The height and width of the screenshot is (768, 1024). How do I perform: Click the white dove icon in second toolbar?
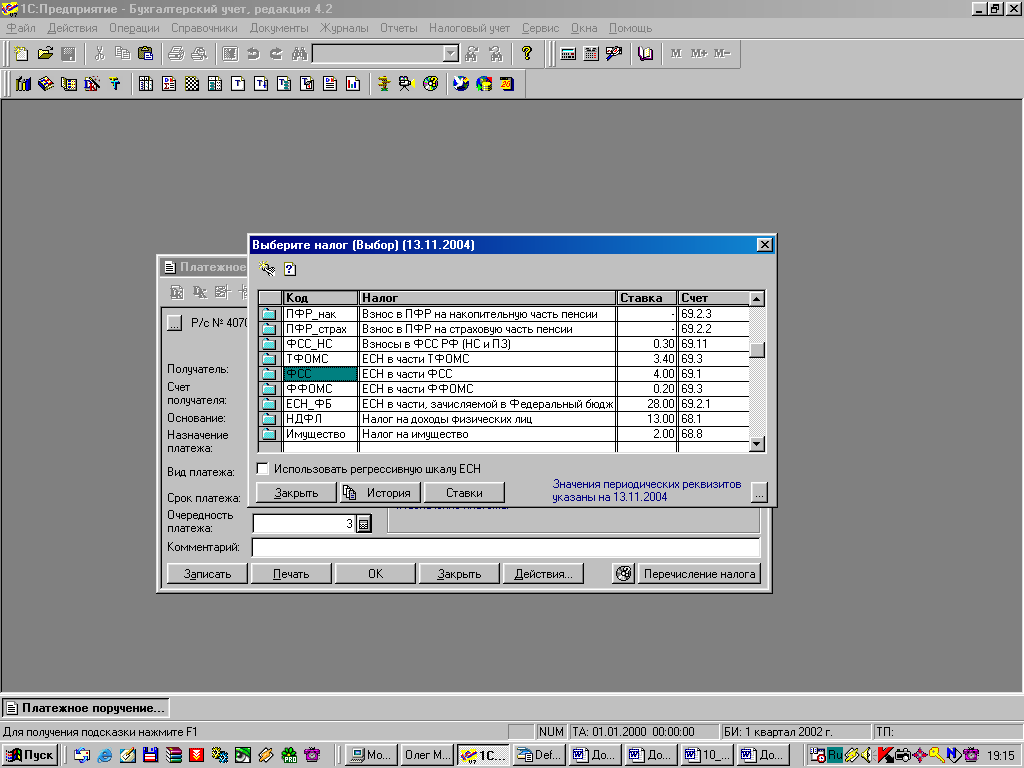click(x=461, y=84)
